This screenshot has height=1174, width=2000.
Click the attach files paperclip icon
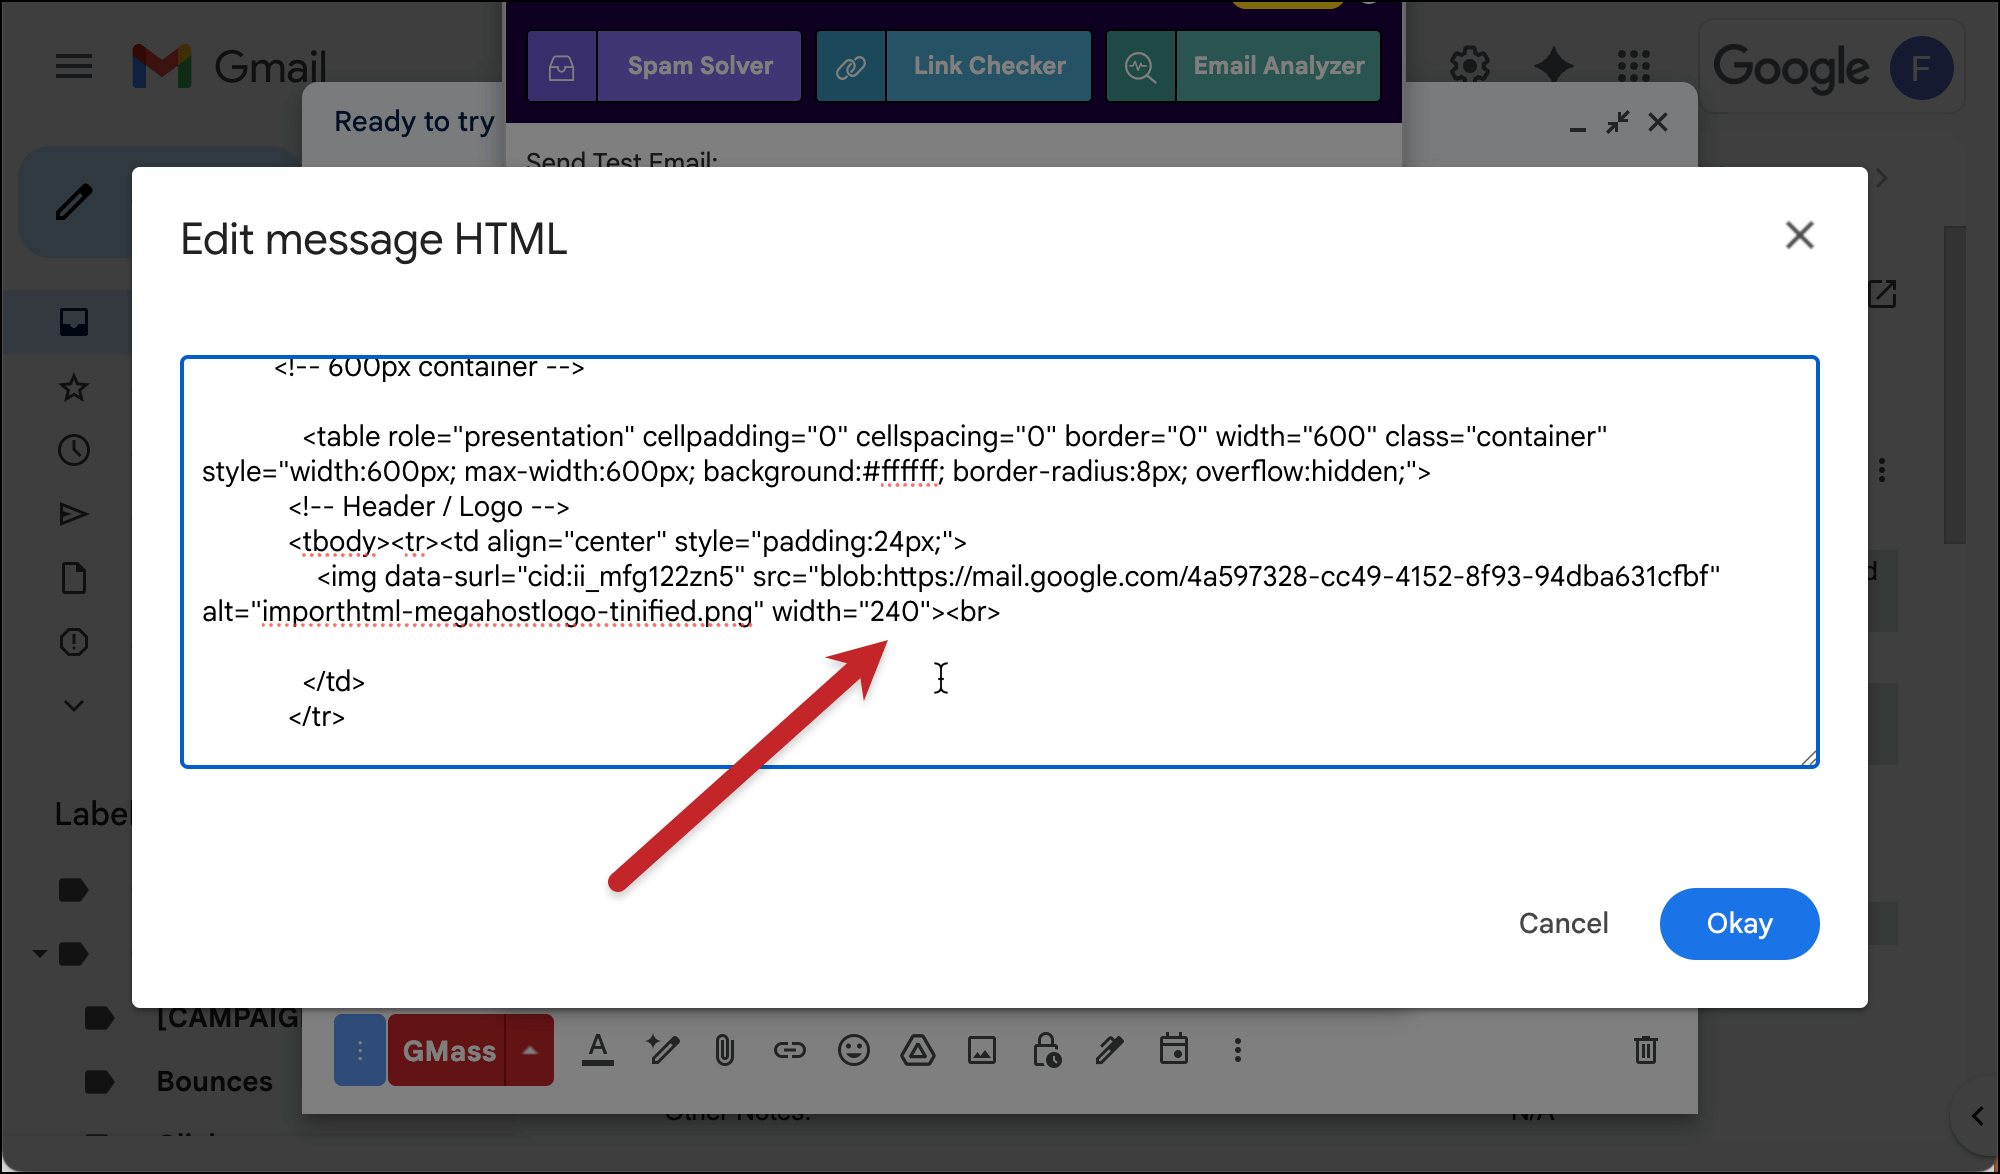[x=725, y=1050]
